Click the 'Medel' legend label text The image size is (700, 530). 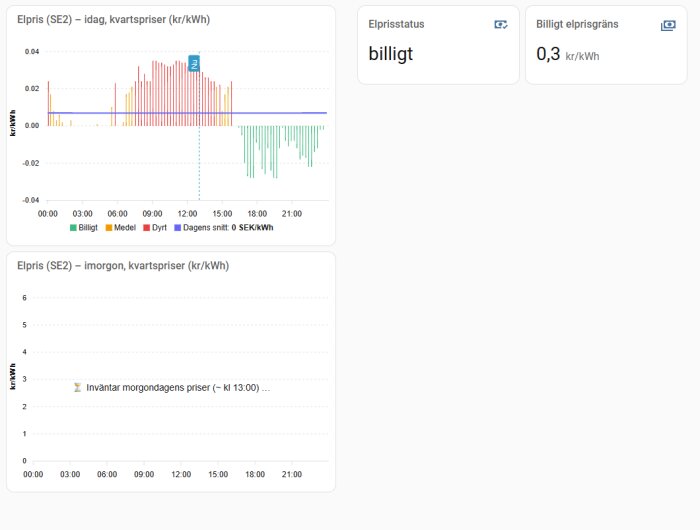pyautogui.click(x=125, y=228)
